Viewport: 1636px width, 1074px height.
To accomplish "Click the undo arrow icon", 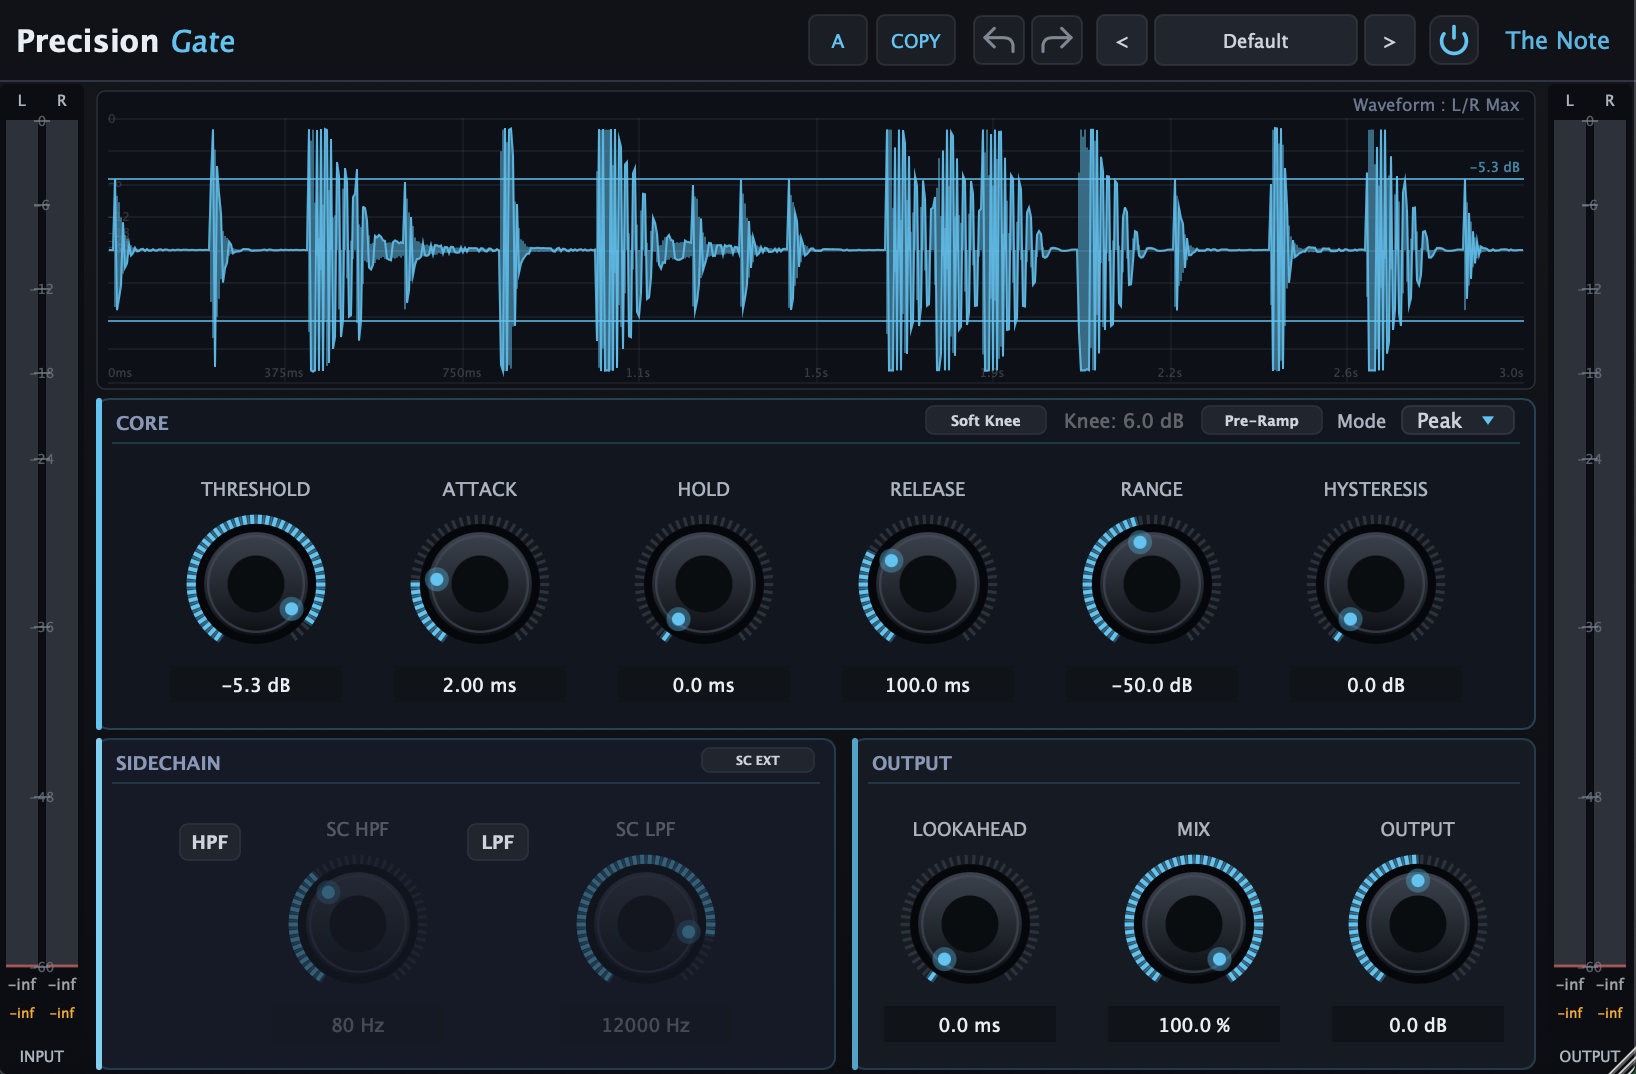I will tap(998, 40).
